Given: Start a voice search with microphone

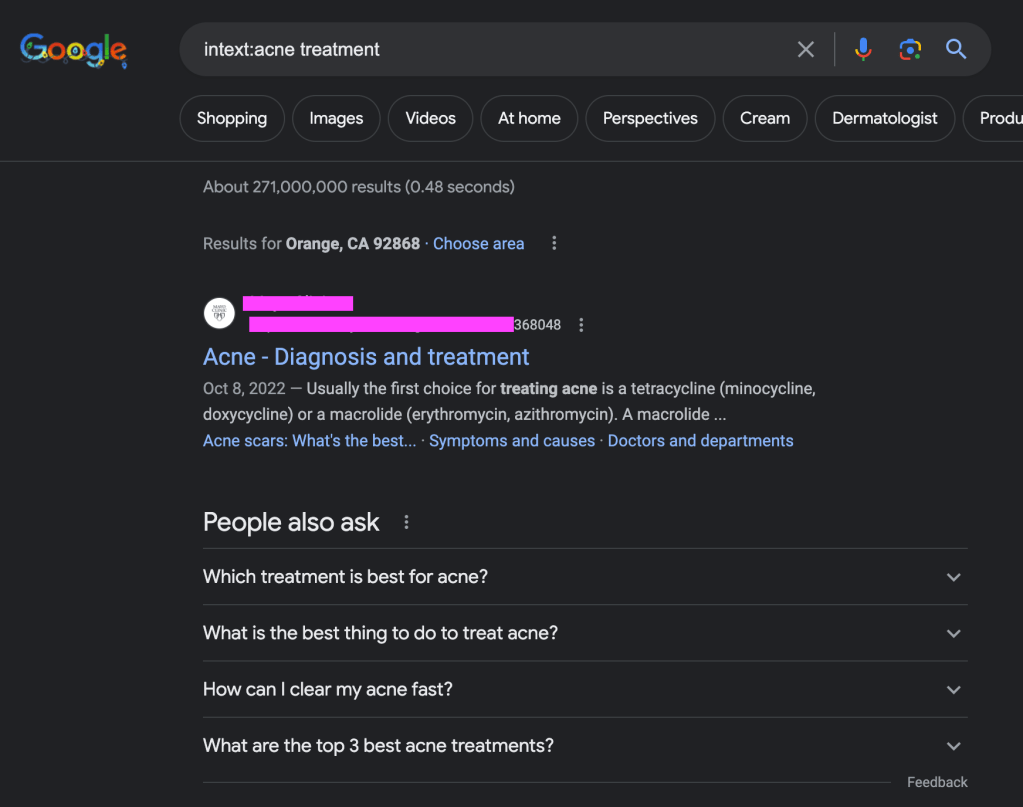Looking at the screenshot, I should pyautogui.click(x=863, y=49).
